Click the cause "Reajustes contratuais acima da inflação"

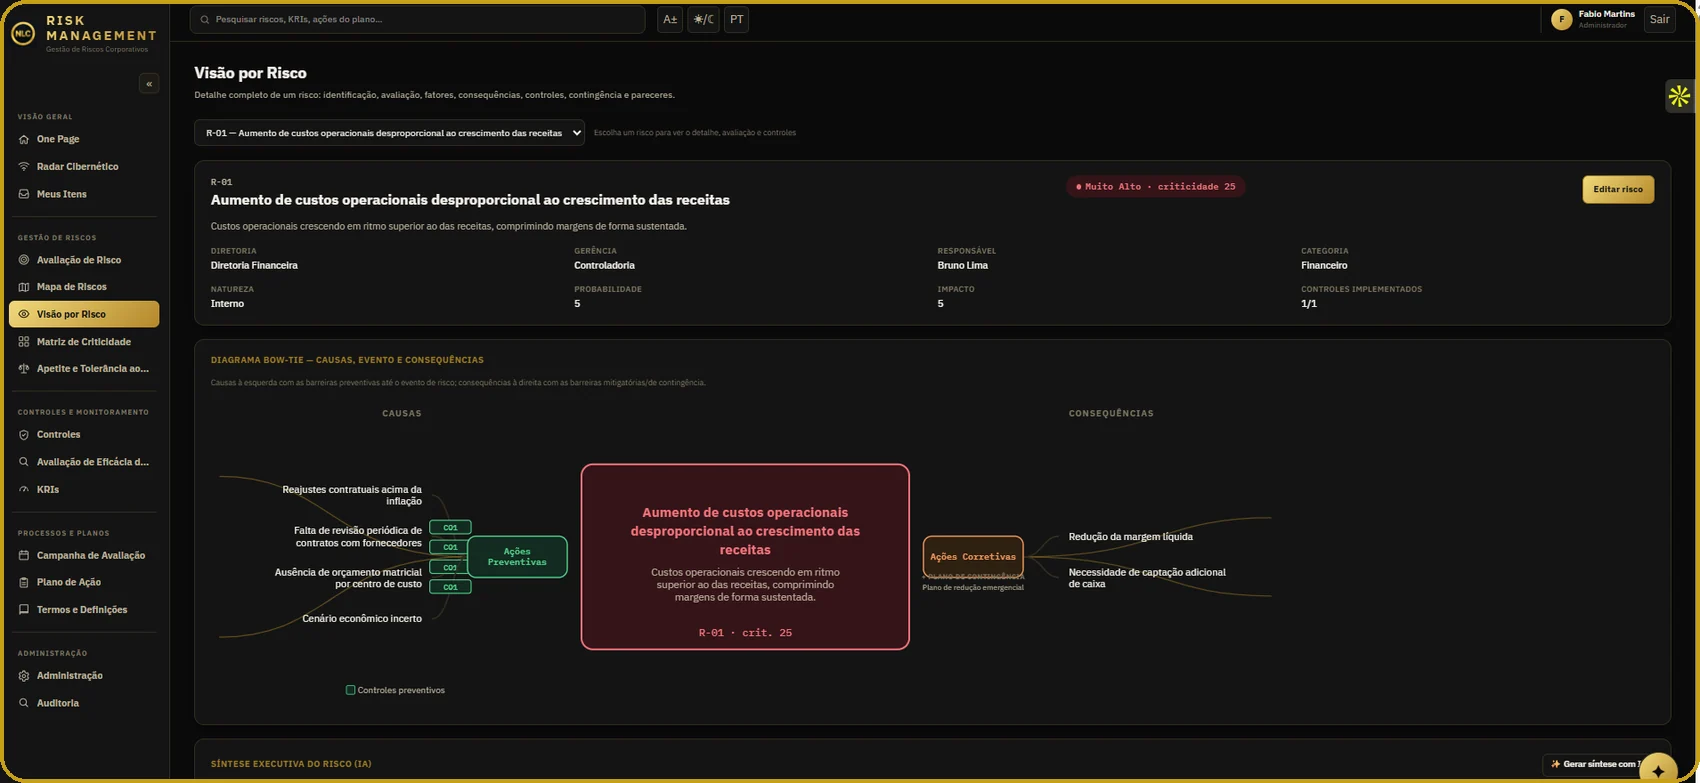pos(352,495)
